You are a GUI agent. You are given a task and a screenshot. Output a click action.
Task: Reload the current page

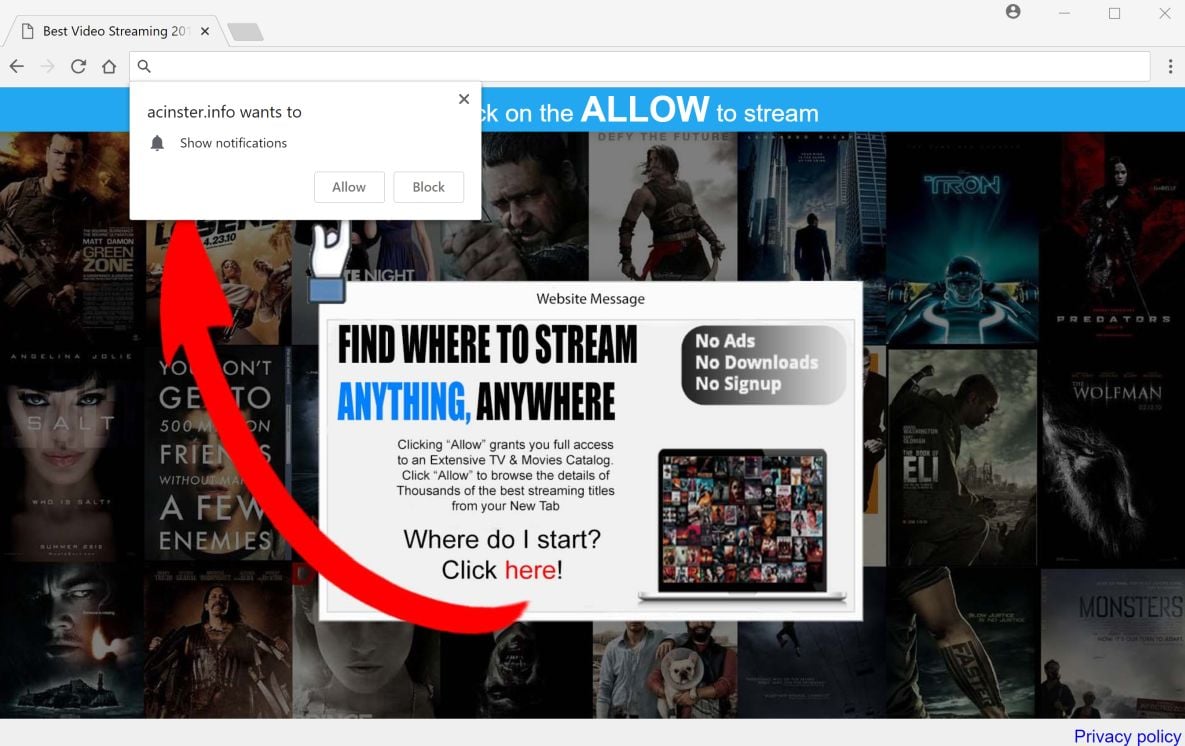tap(78, 67)
